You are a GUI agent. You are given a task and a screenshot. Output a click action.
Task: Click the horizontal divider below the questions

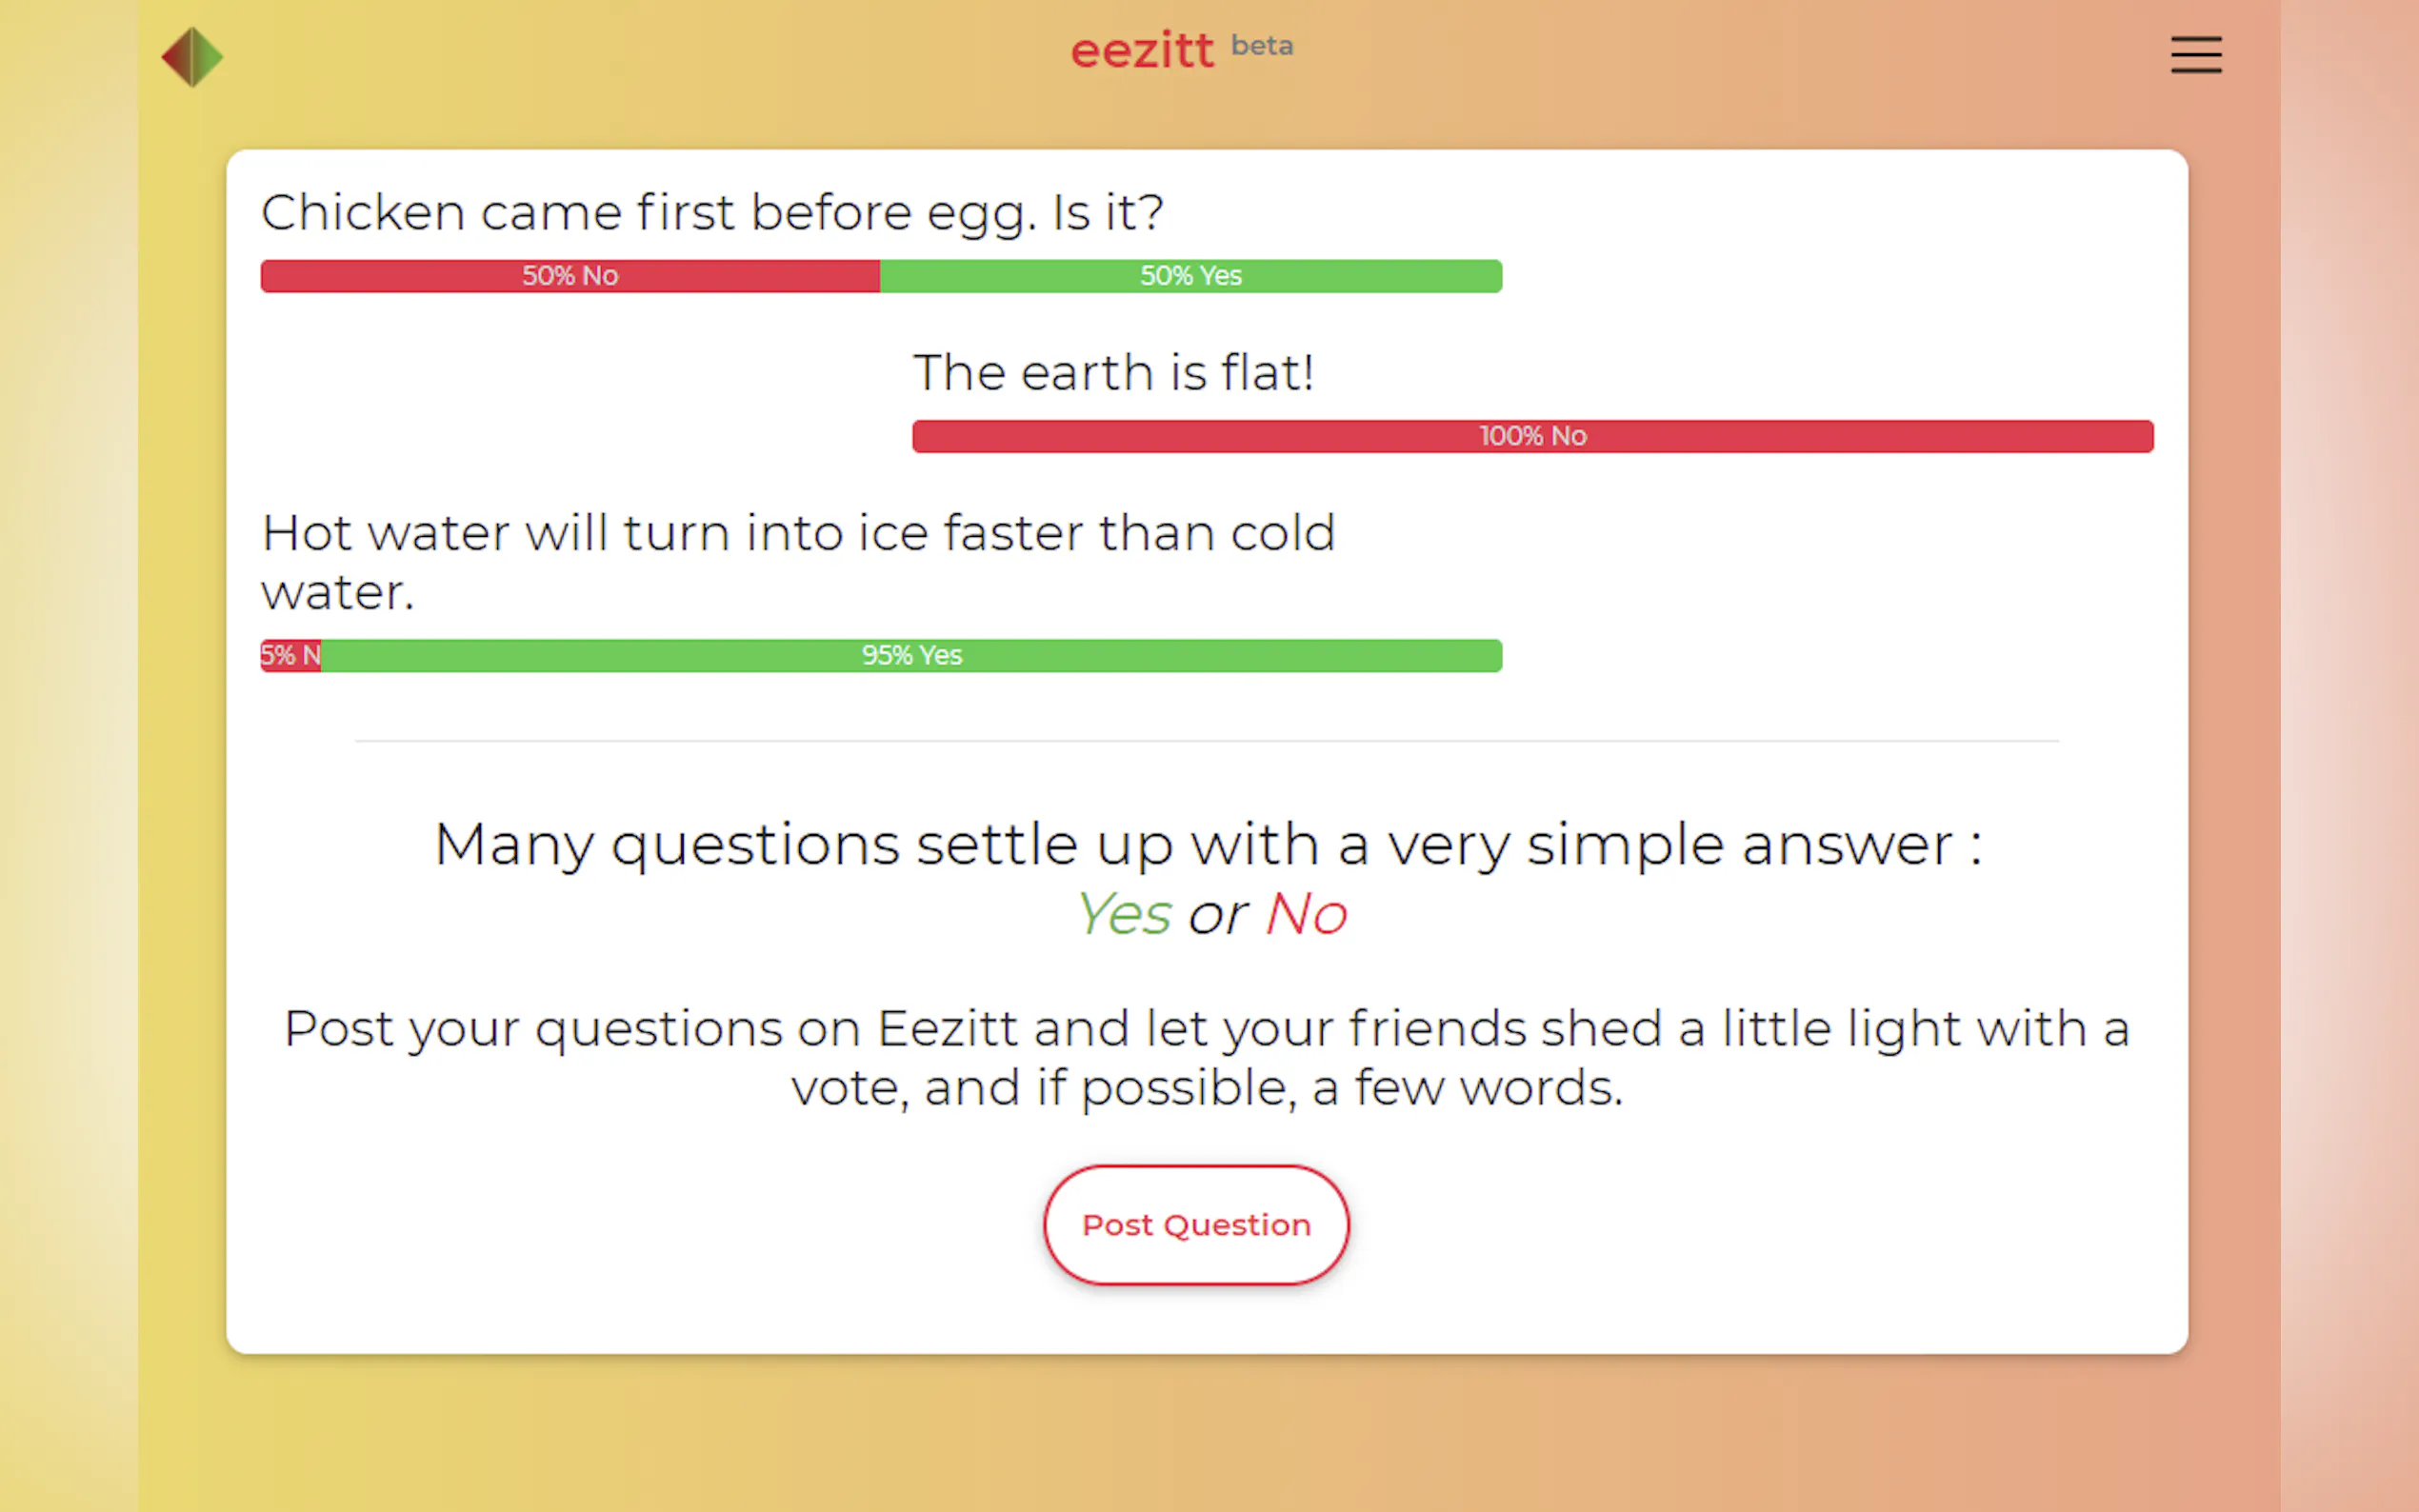tap(1206, 741)
